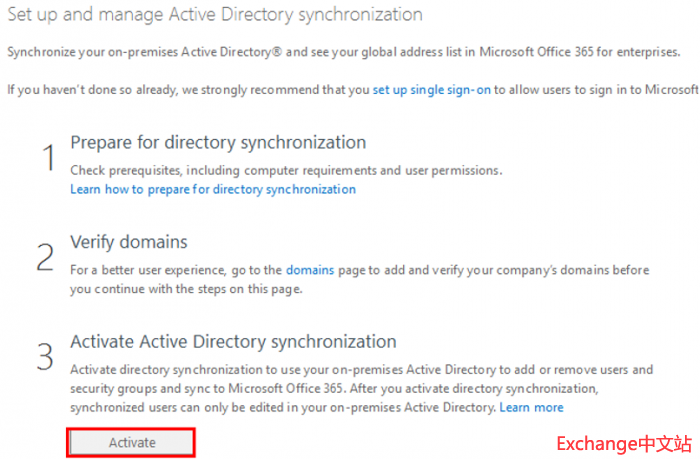Select the 'Prepare for directory synchronization' heading
Screen dimensions: 700x459
(x=218, y=142)
